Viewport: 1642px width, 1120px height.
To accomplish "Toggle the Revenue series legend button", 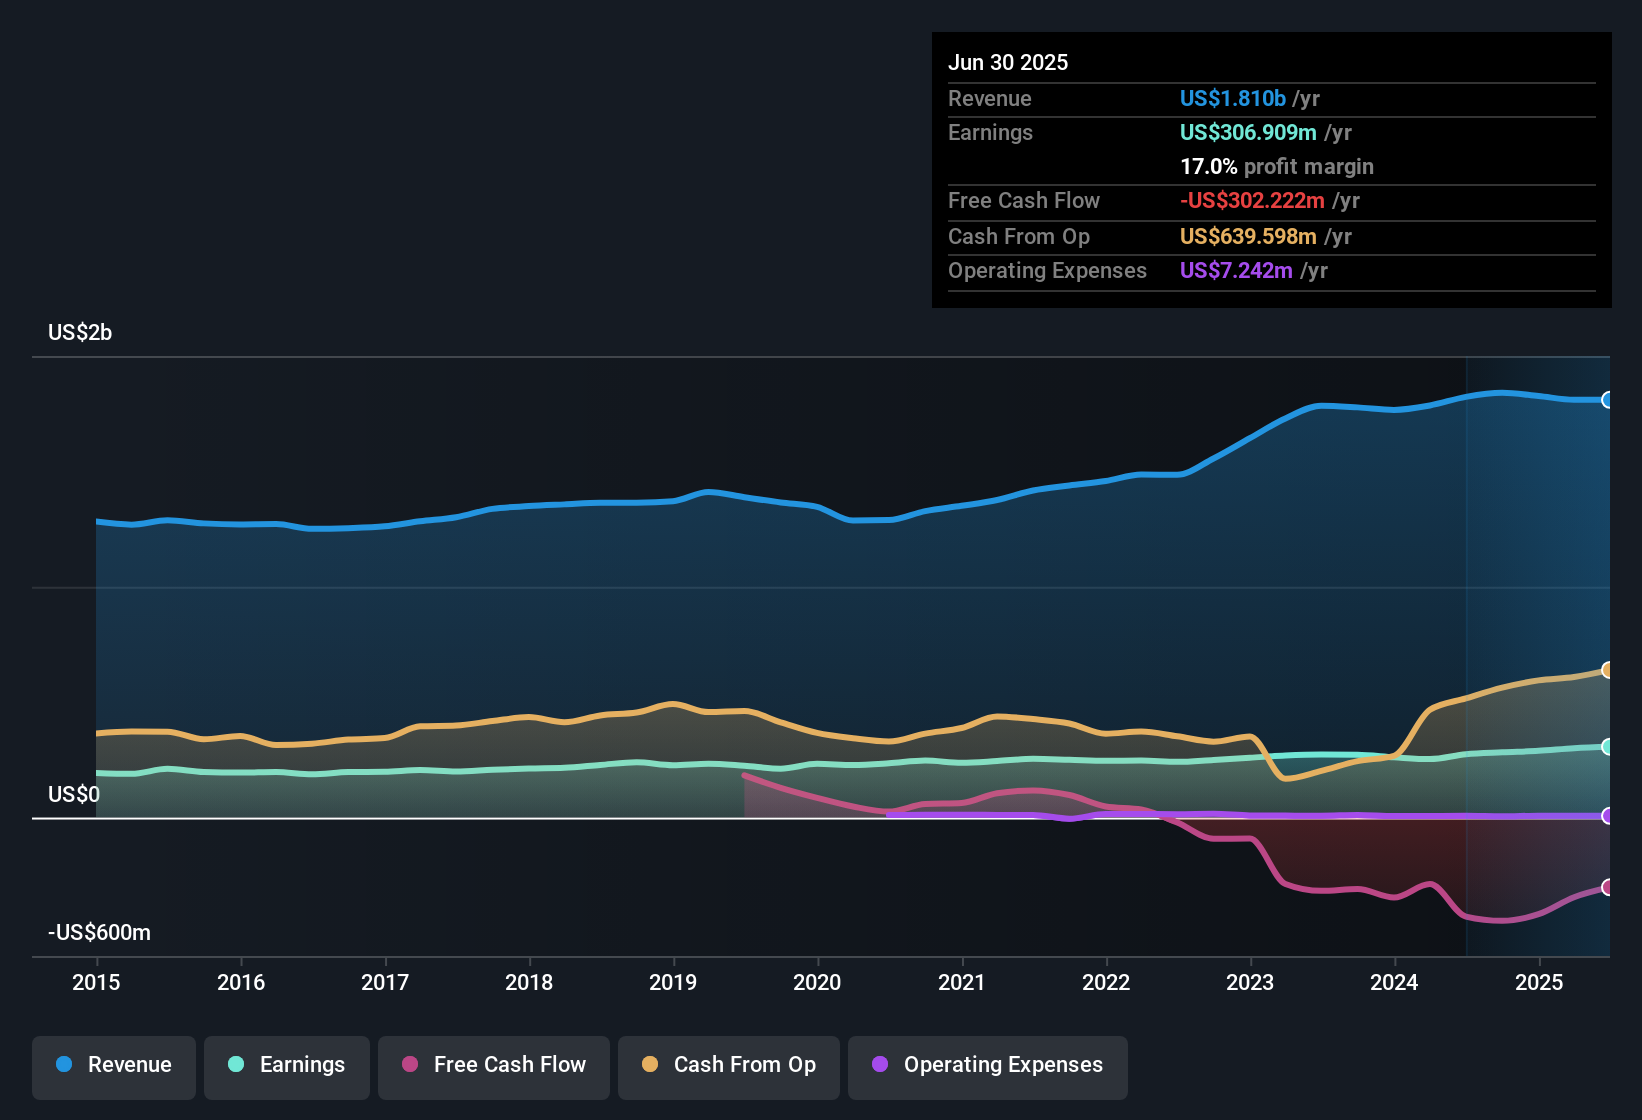I will [114, 1066].
